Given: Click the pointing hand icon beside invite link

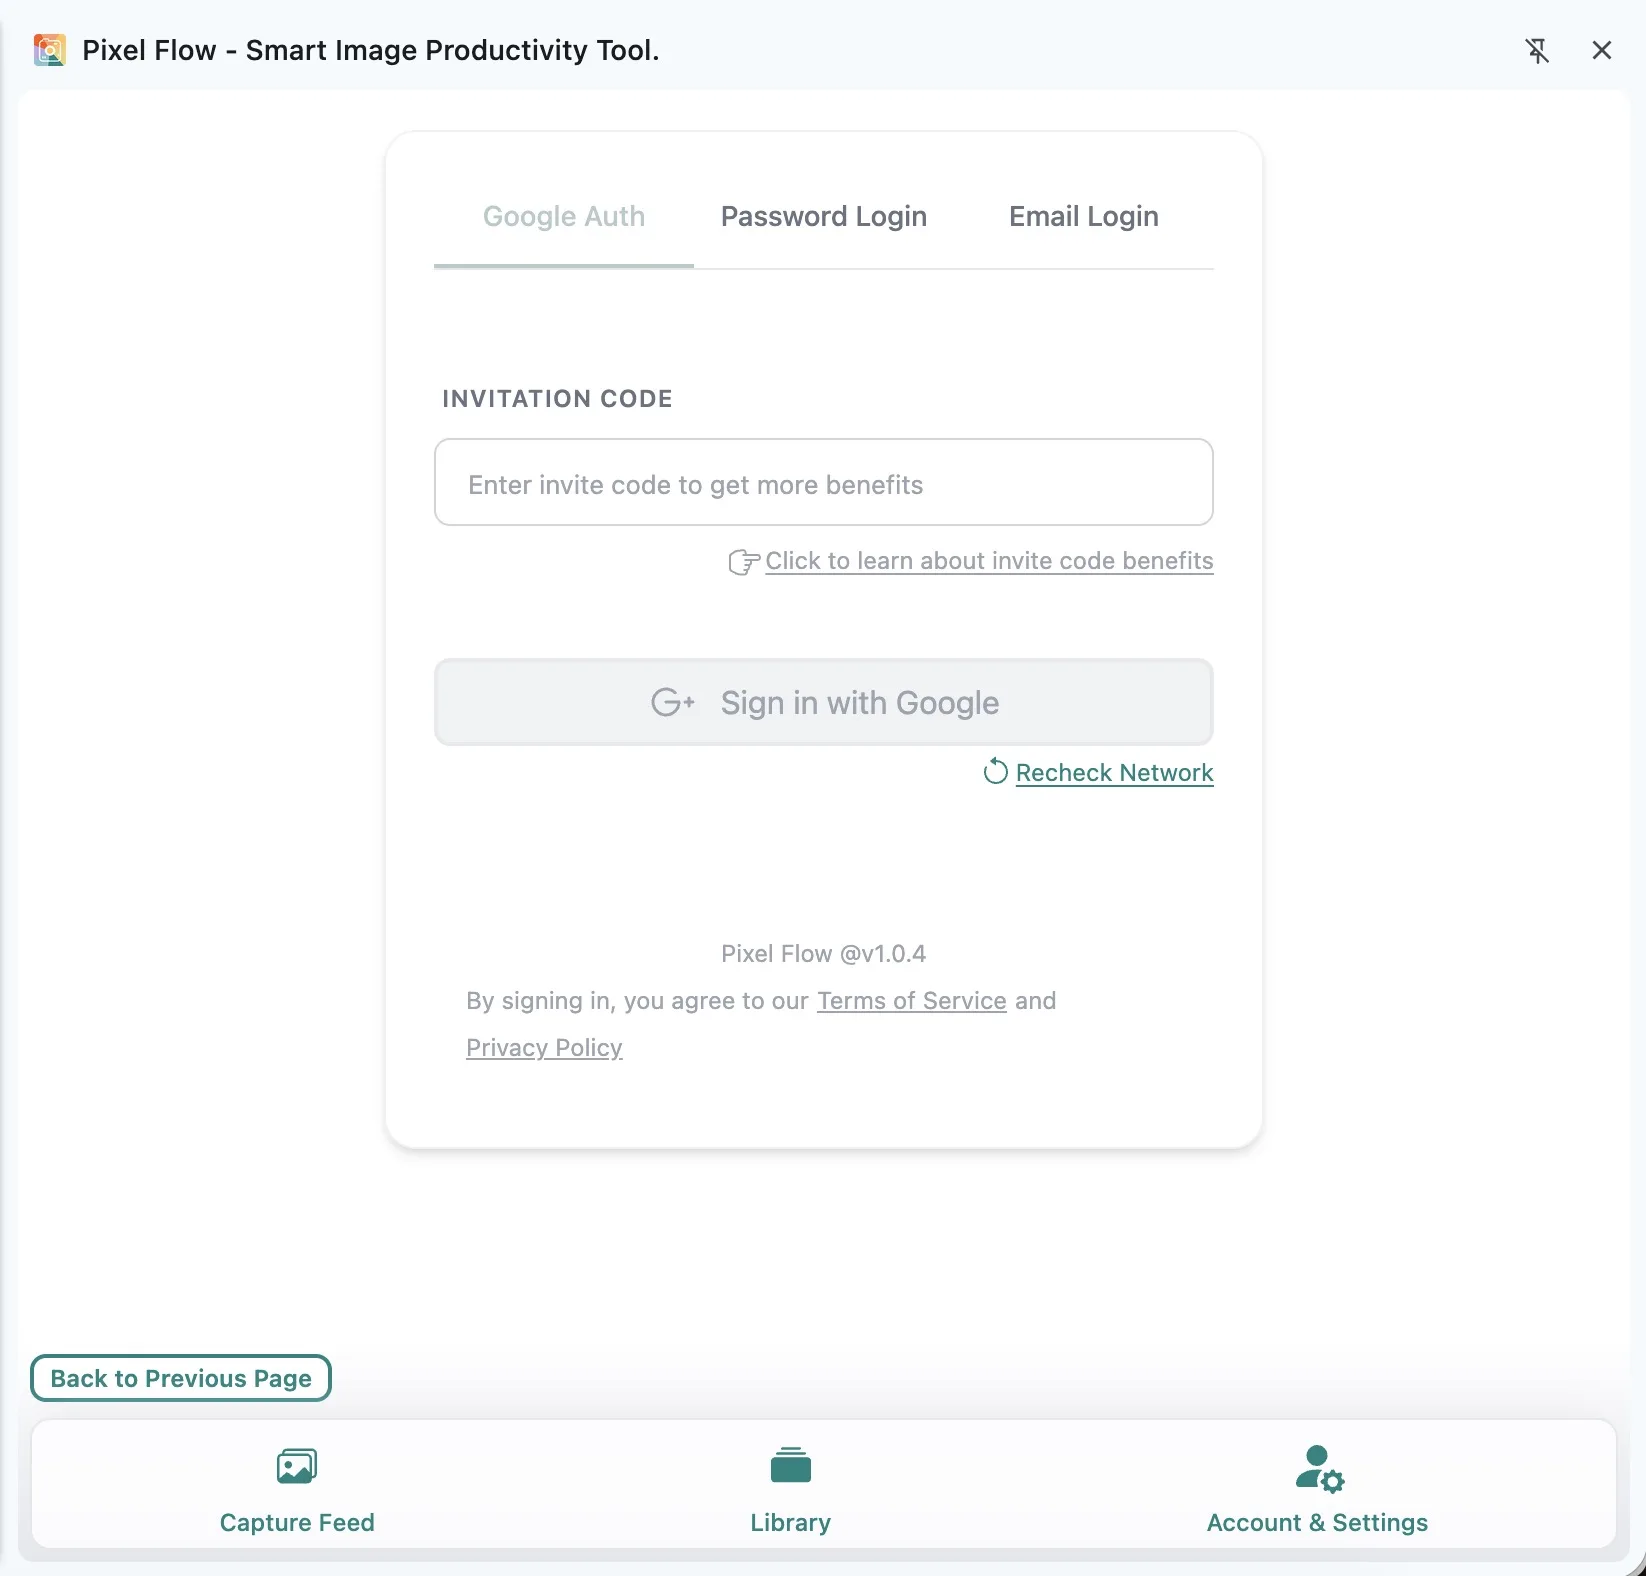Looking at the screenshot, I should coord(744,562).
